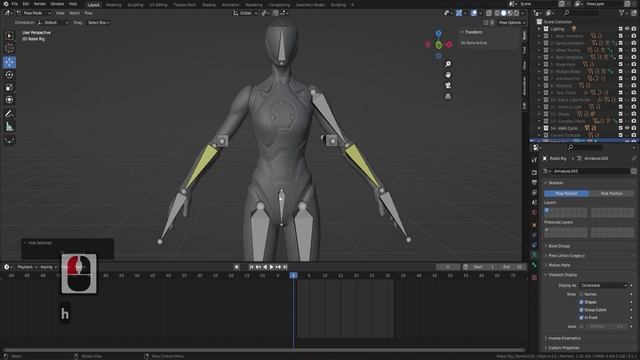Click the navigation gizmo Z axis
Image resolution: width=640 pixels, height=360 pixels.
click(x=438, y=33)
